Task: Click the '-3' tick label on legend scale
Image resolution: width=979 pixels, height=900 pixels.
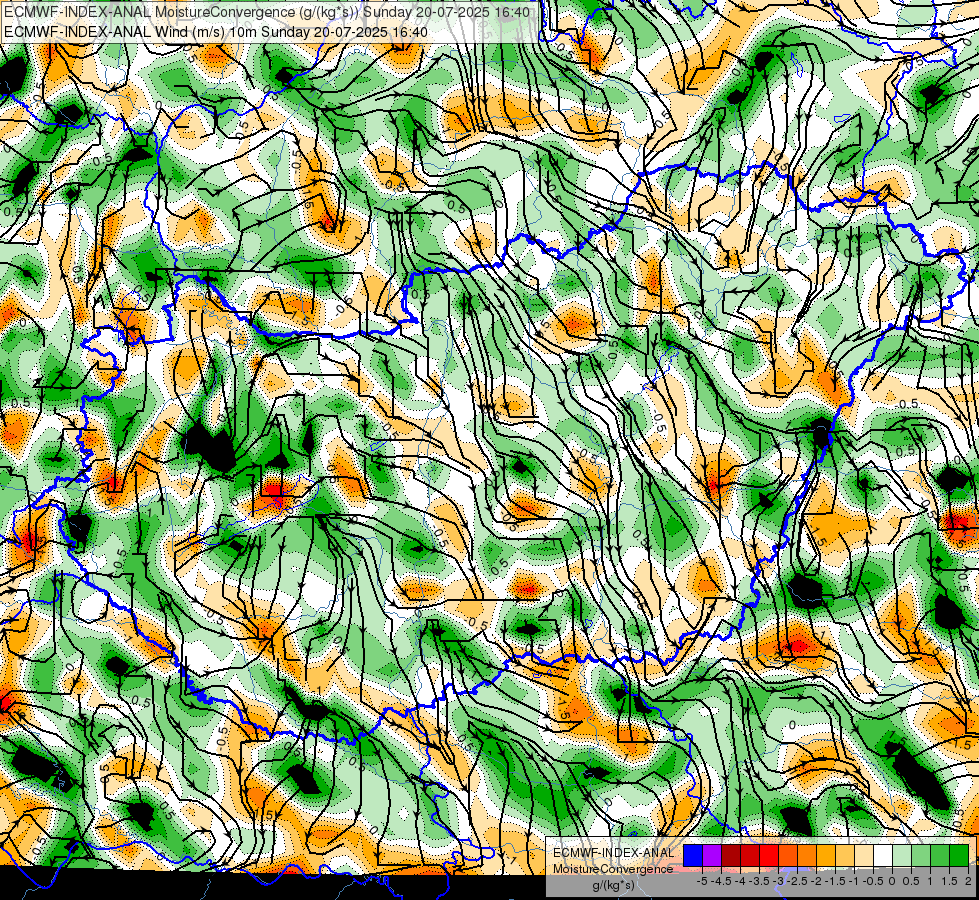Action: coord(779,881)
